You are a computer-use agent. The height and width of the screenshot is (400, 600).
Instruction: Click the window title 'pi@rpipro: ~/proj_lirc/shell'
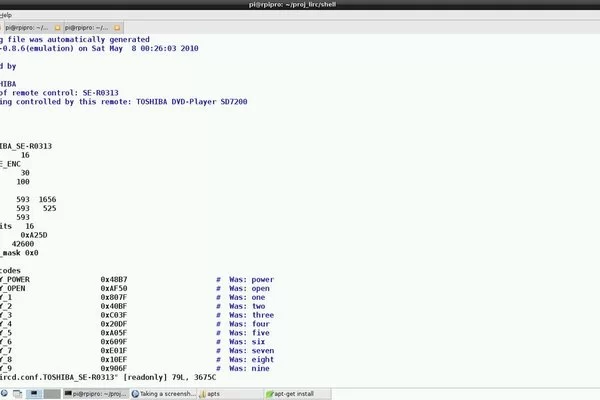292,5
